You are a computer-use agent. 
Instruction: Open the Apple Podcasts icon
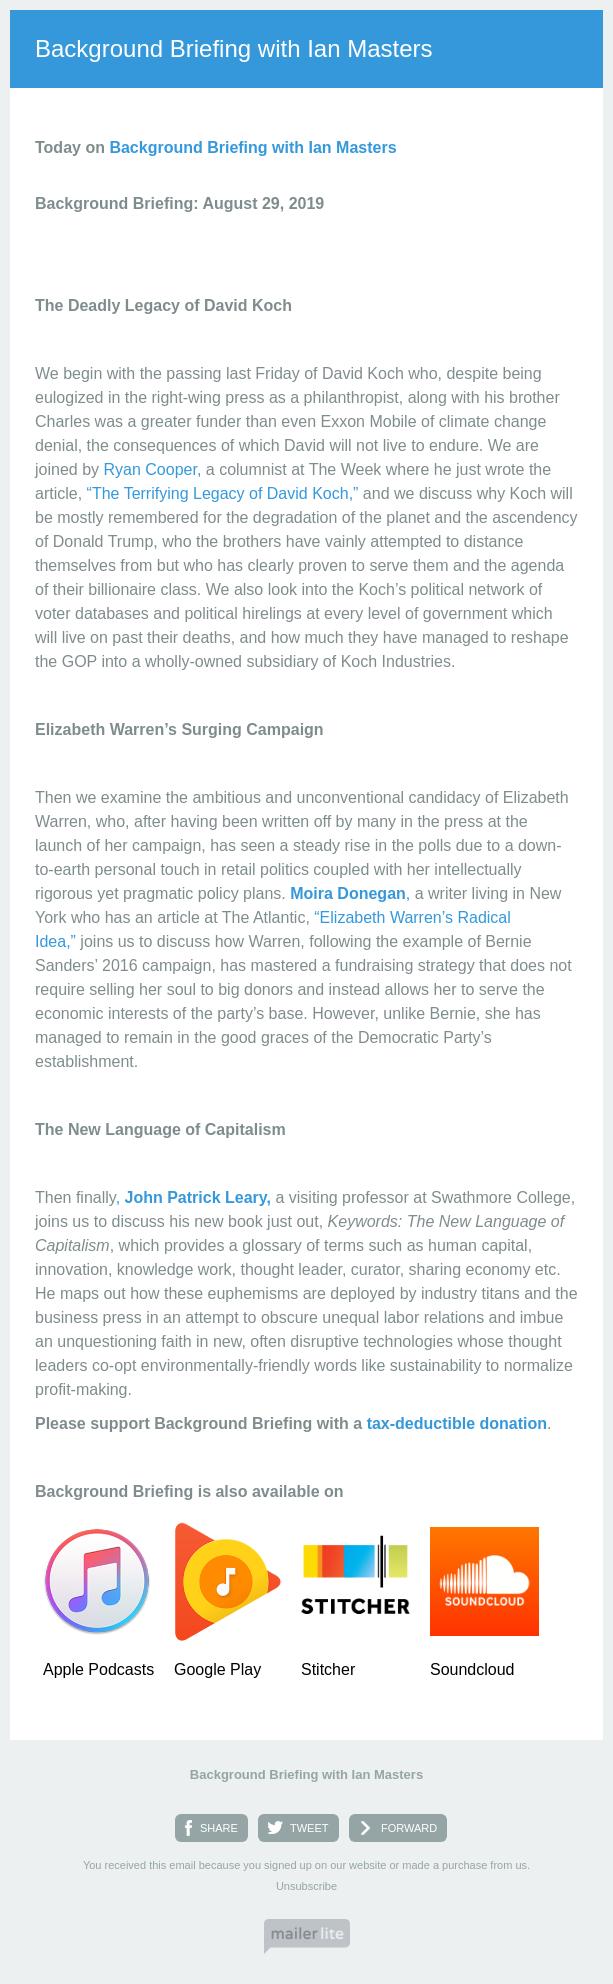(97, 1581)
